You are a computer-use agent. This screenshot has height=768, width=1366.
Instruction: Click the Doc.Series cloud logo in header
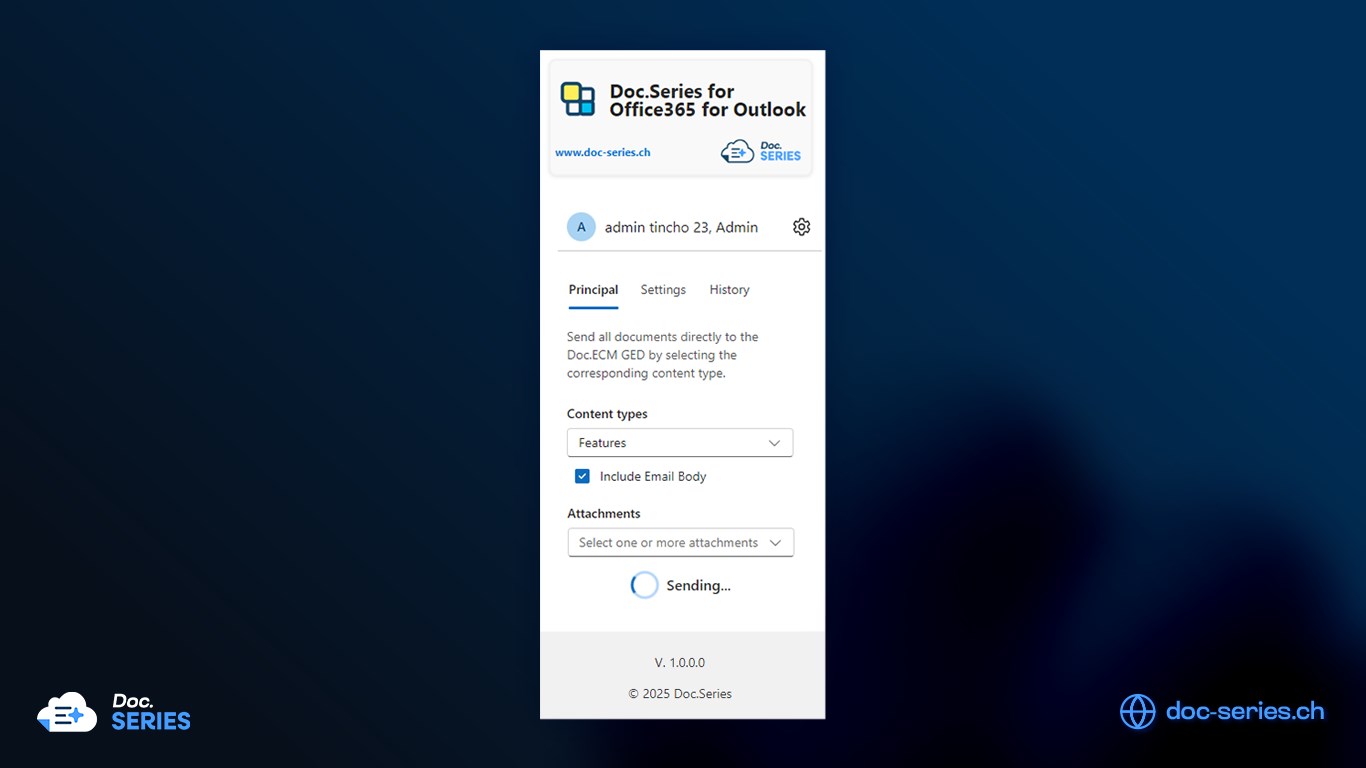[761, 151]
